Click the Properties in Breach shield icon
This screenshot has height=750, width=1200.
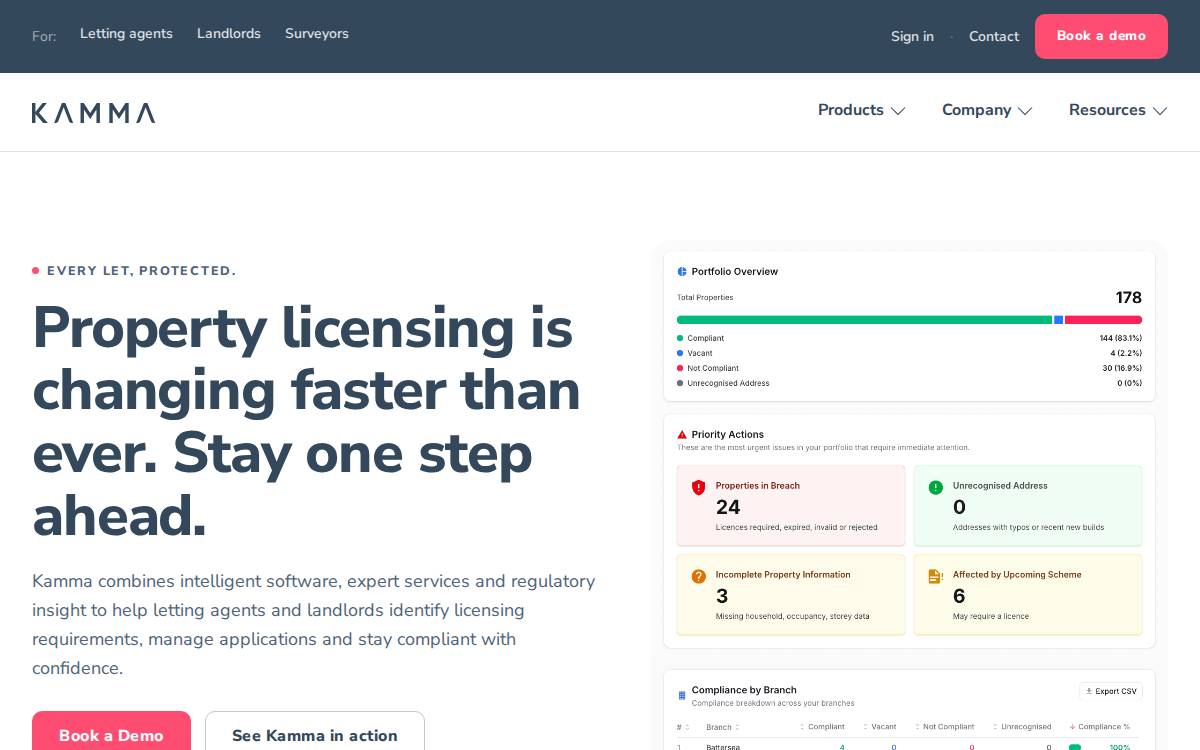coord(699,488)
